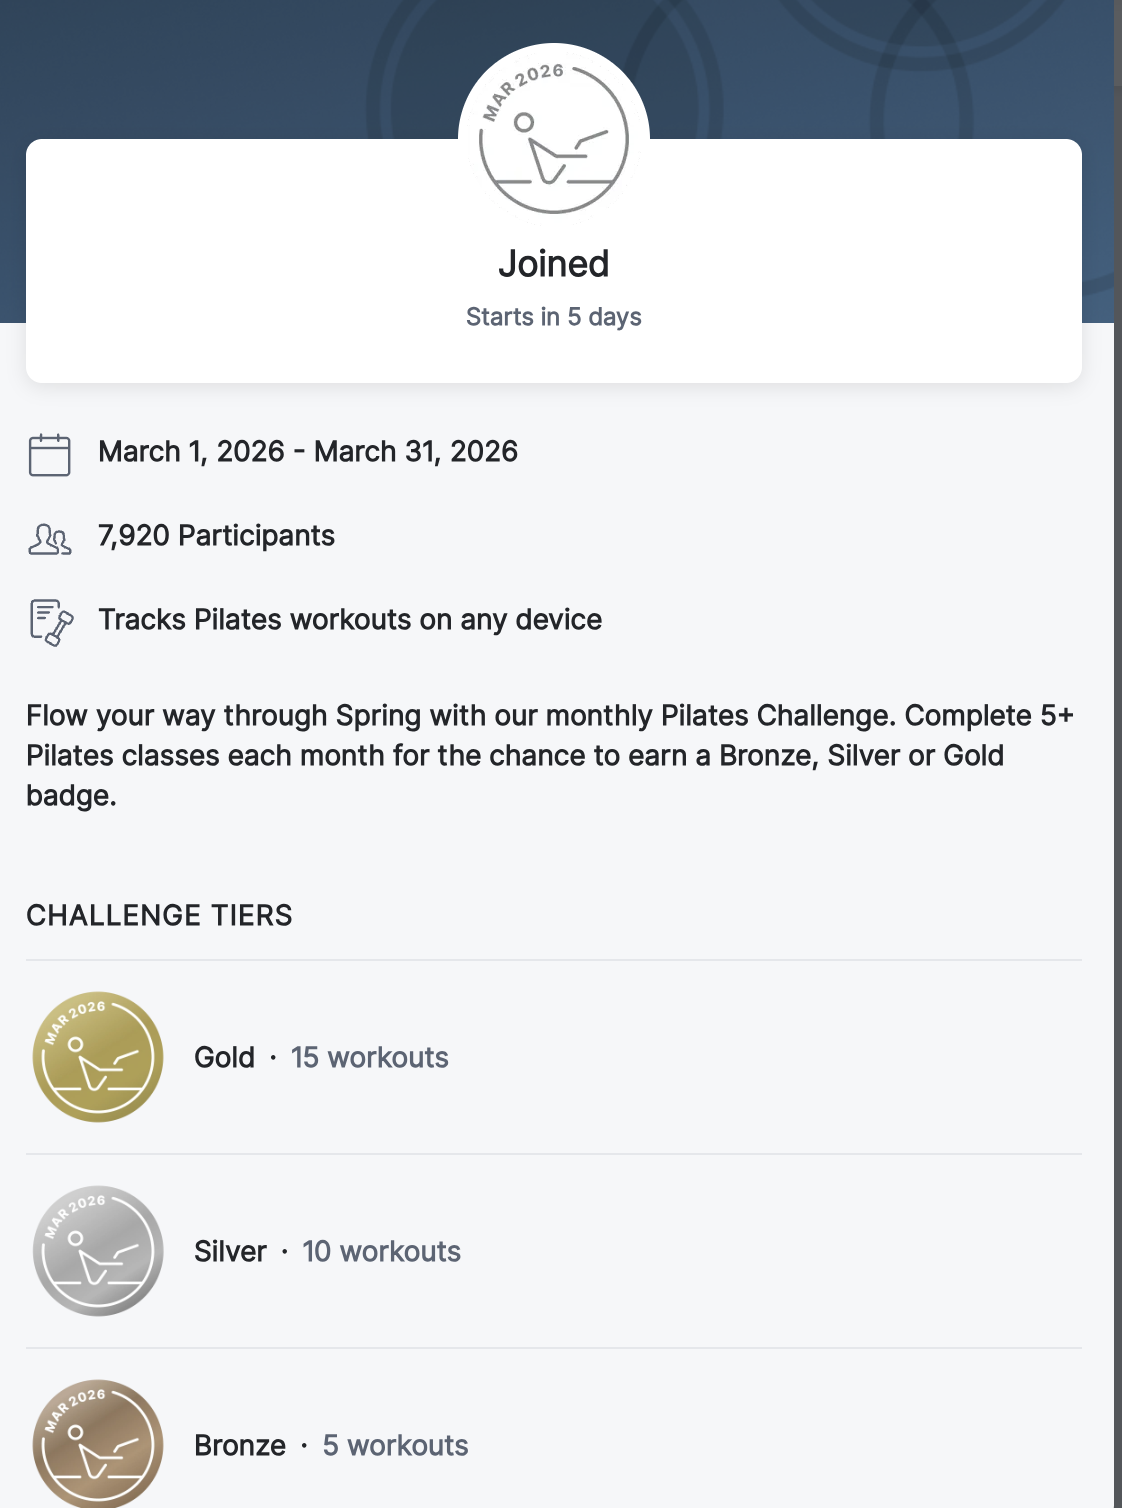Image resolution: width=1122 pixels, height=1508 pixels.
Task: Open the 15 workouts link for Gold
Action: coord(369,1057)
